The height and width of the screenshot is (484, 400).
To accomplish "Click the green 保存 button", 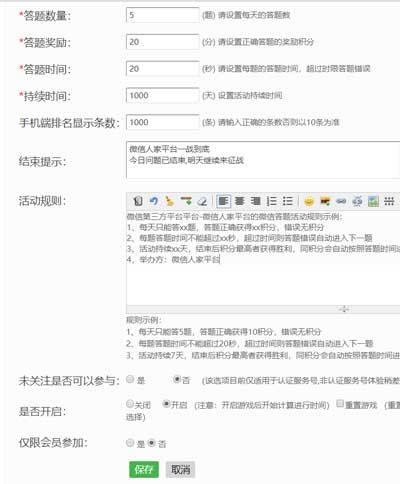I will (144, 470).
